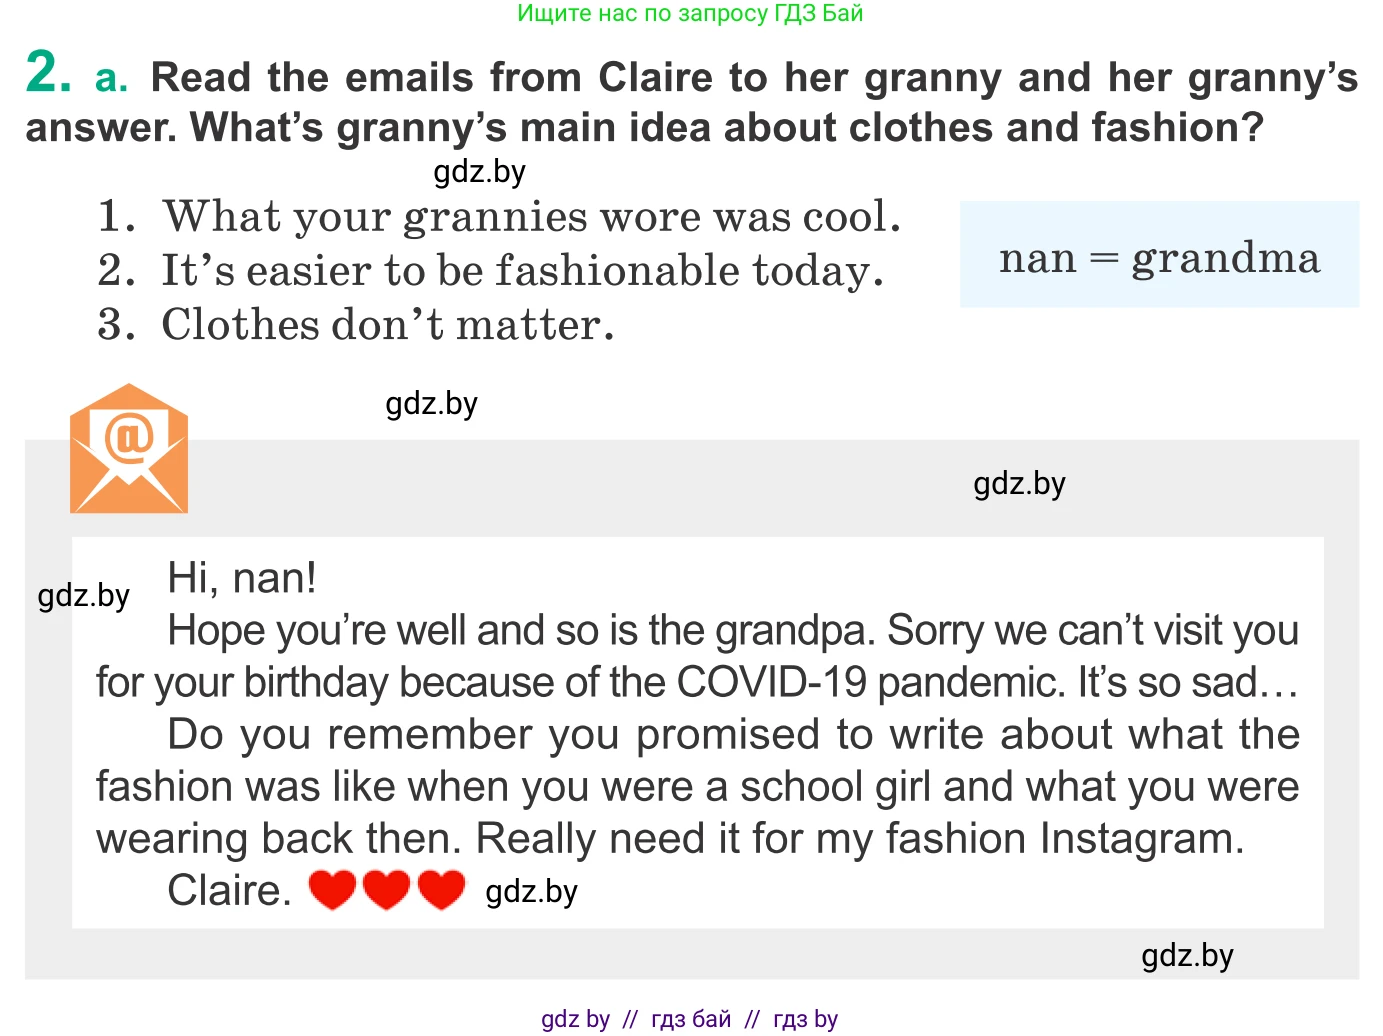Click the green header text "Ищите нас по запросу ГДЗ Бай"

point(690,14)
